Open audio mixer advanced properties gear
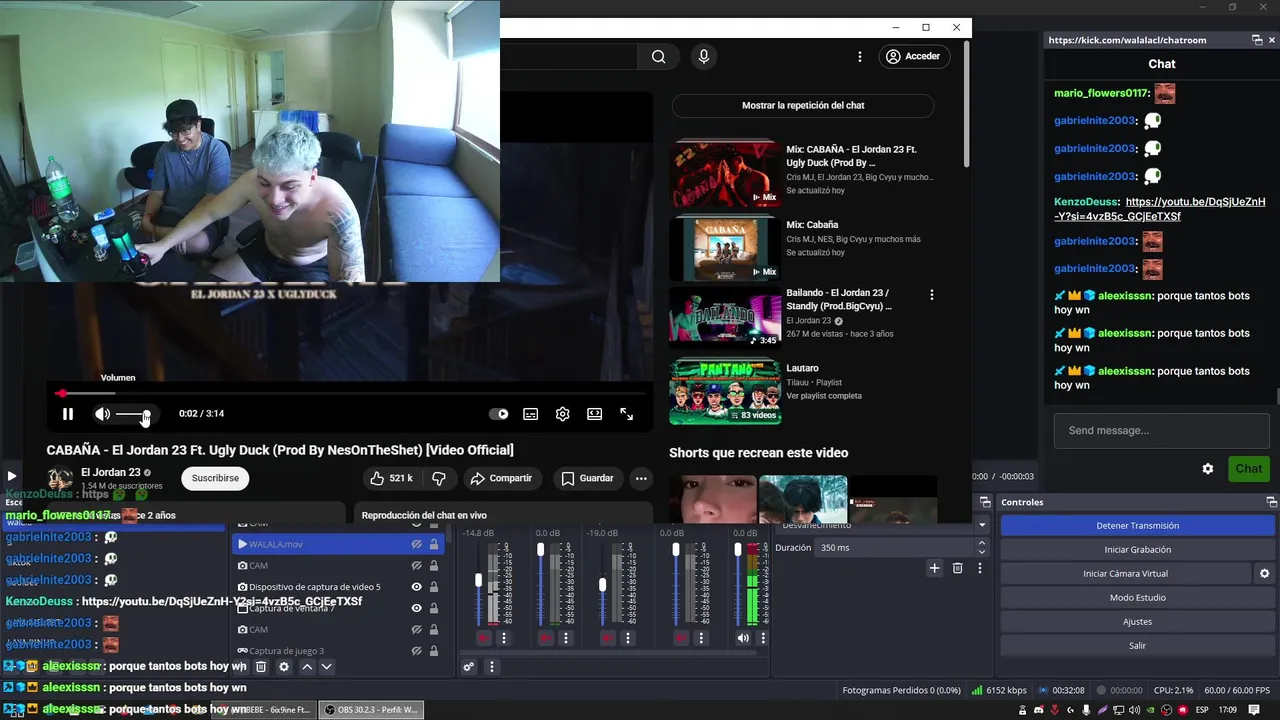This screenshot has width=1280, height=720. click(x=468, y=666)
